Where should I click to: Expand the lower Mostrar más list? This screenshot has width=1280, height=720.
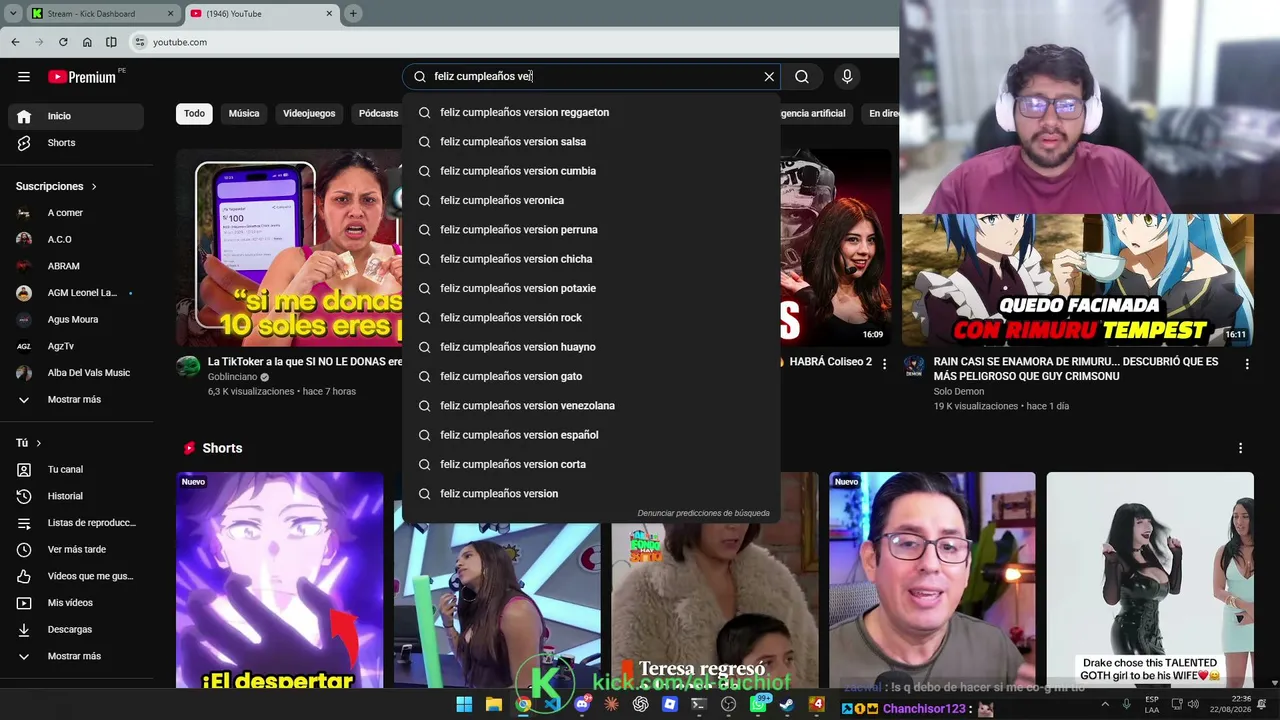click(x=76, y=656)
